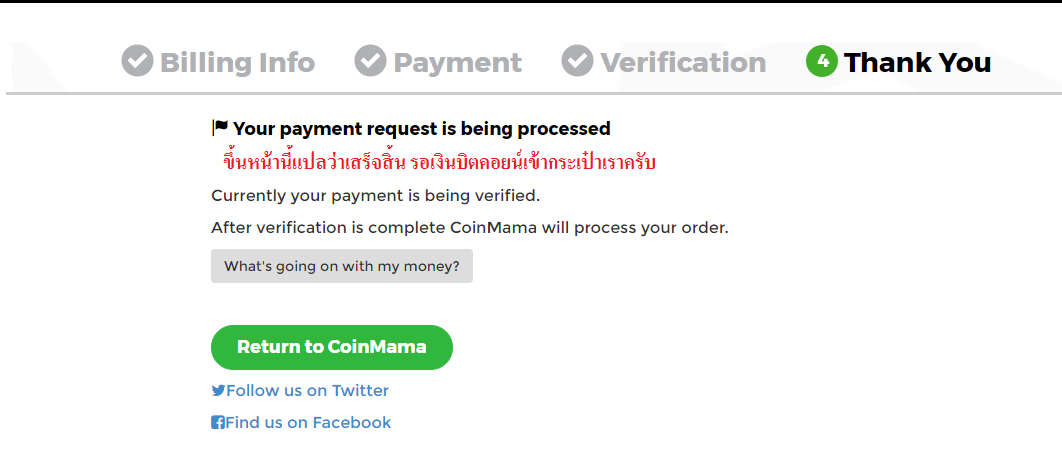Click the Billing Info checkmark icon

click(x=137, y=61)
